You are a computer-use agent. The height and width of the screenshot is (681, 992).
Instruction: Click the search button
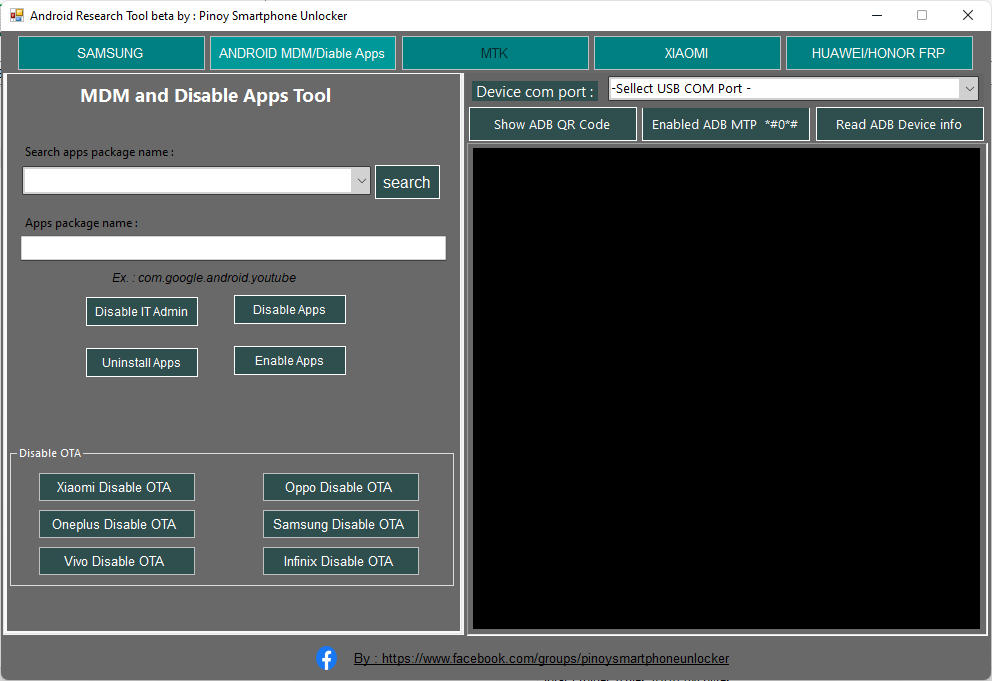pyautogui.click(x=407, y=181)
